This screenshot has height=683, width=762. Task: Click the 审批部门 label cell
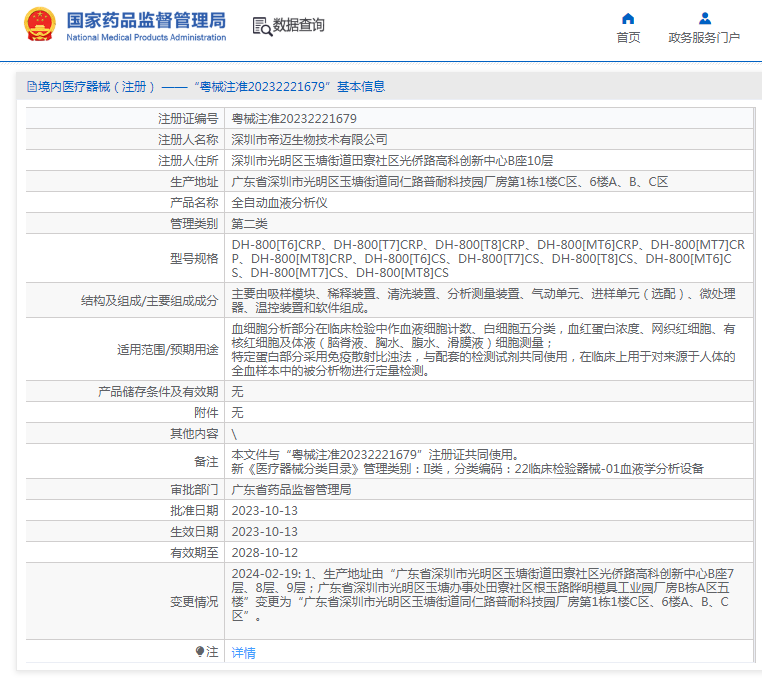pyautogui.click(x=125, y=490)
